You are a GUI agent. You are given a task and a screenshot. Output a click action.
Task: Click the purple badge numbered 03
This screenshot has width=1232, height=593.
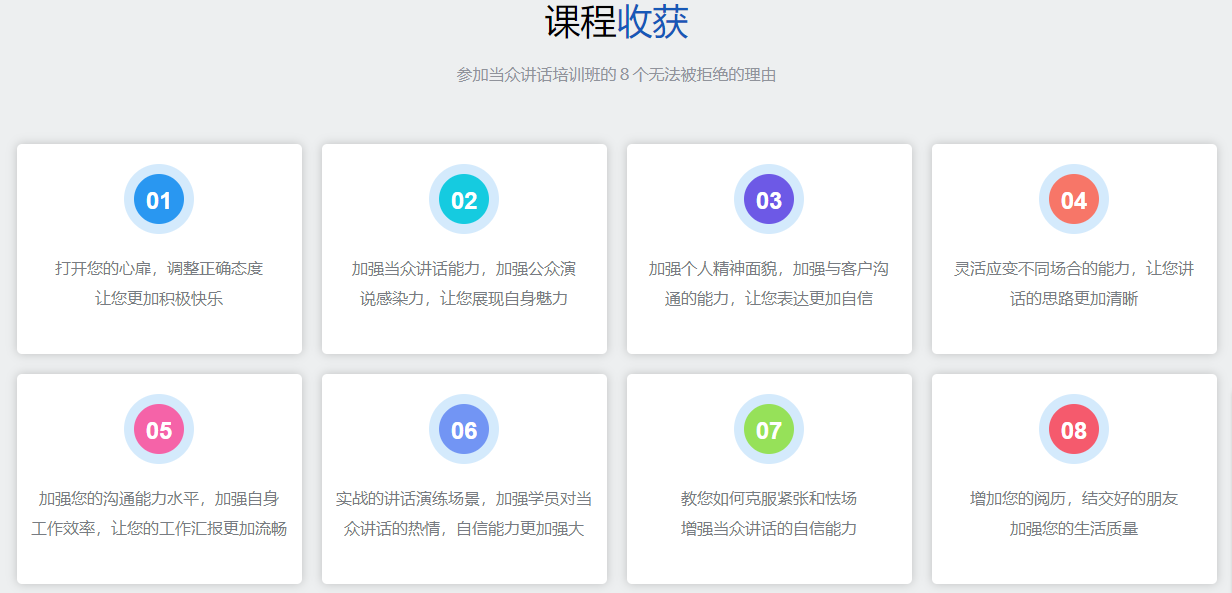coord(768,198)
